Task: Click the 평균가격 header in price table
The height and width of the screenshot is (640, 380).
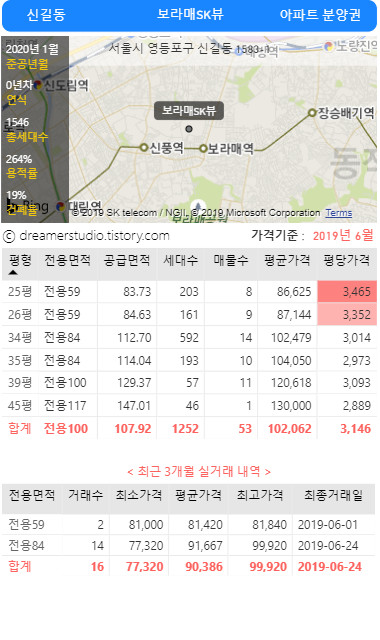Action: coord(287,260)
